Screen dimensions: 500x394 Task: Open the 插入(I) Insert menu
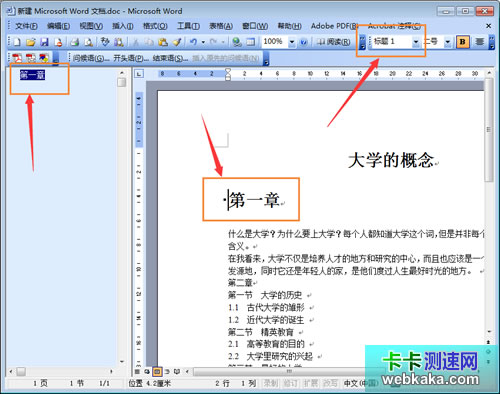click(x=123, y=26)
